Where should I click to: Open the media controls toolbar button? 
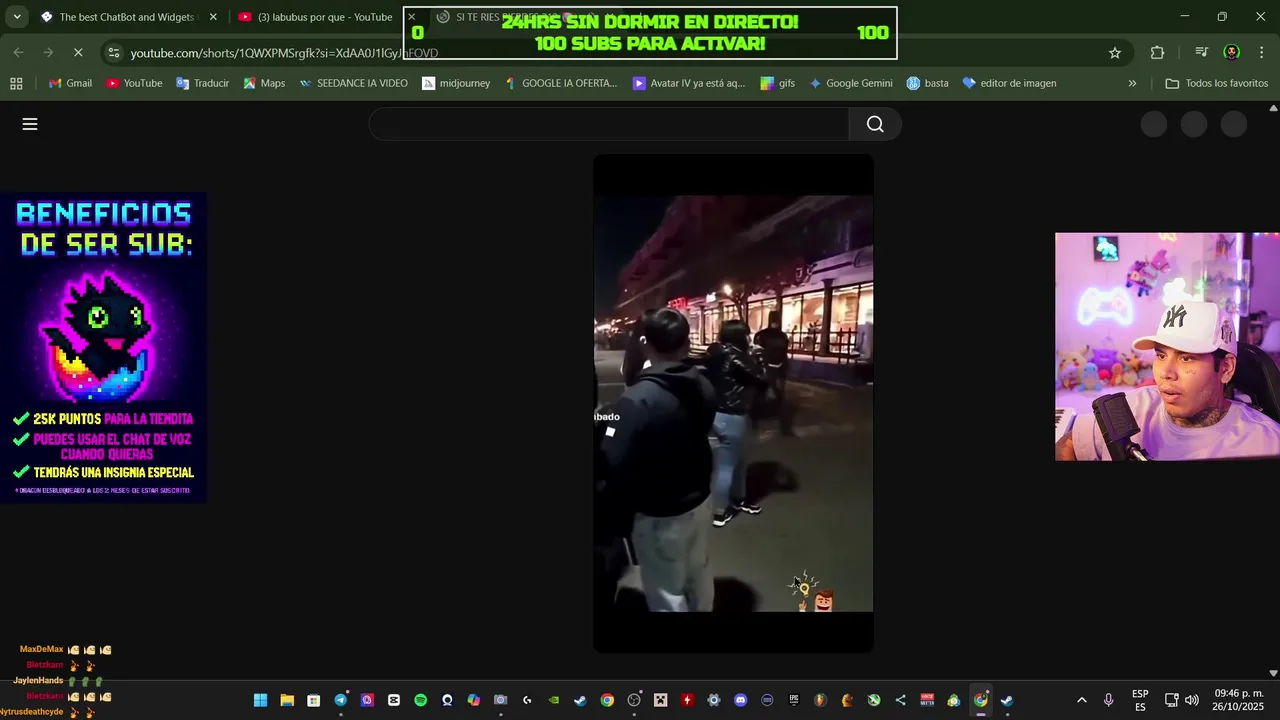pyautogui.click(x=1202, y=53)
